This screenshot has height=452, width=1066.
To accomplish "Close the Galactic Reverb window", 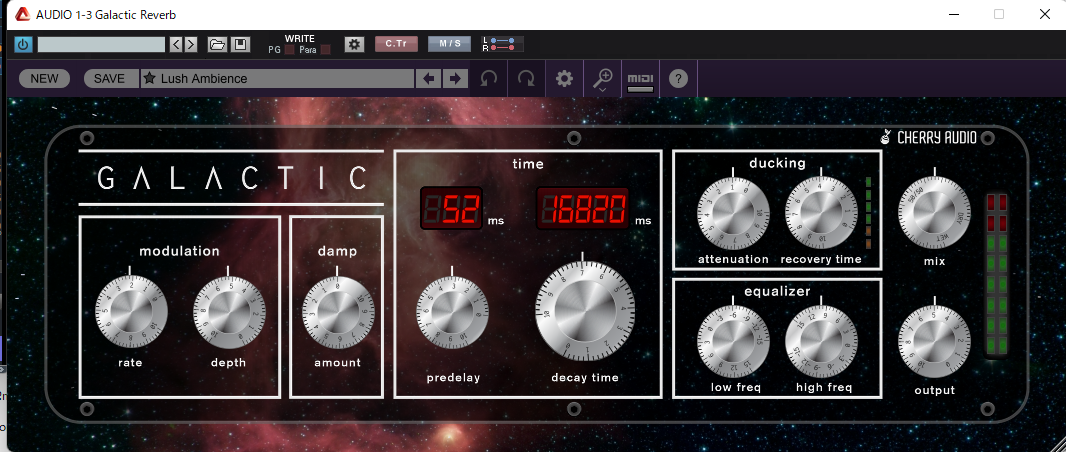I will tap(1044, 14).
